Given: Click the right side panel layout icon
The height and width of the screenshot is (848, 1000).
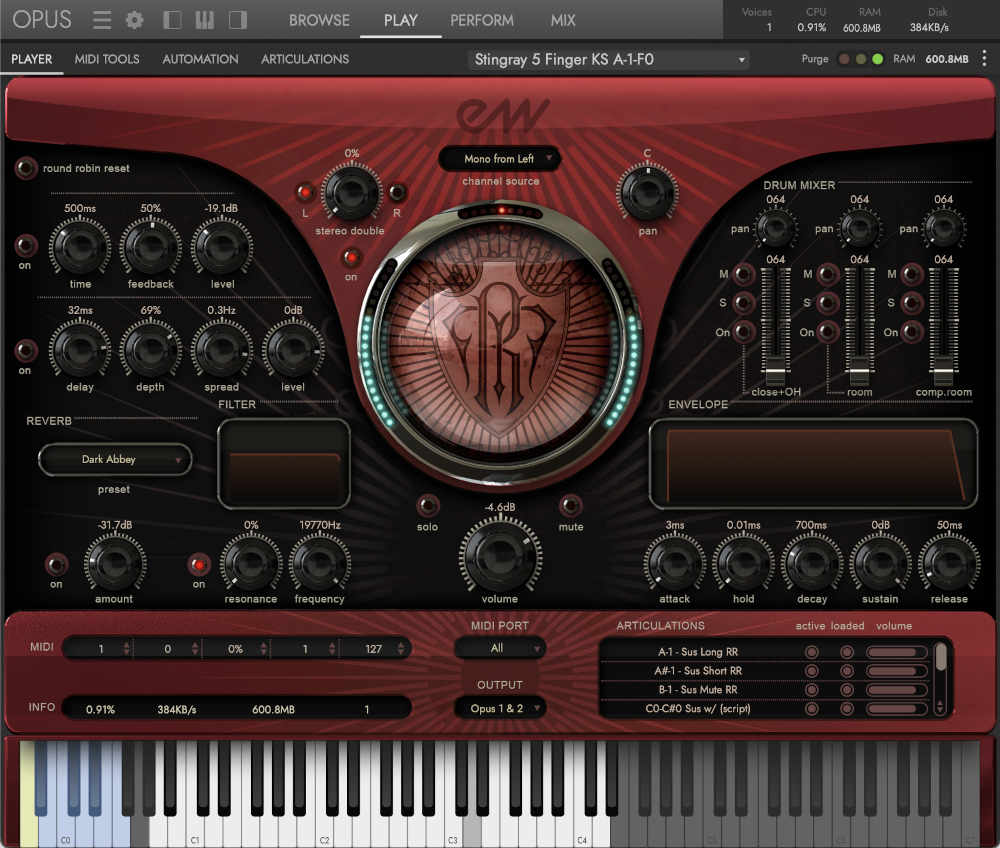Looking at the screenshot, I should tap(237, 19).
